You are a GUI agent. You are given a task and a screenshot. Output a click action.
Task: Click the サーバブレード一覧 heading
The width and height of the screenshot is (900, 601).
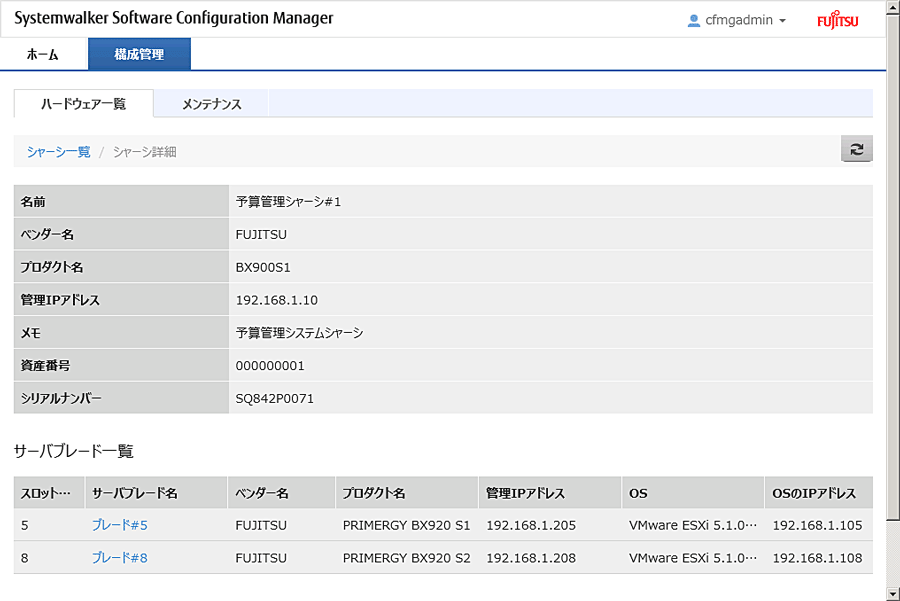(73, 451)
